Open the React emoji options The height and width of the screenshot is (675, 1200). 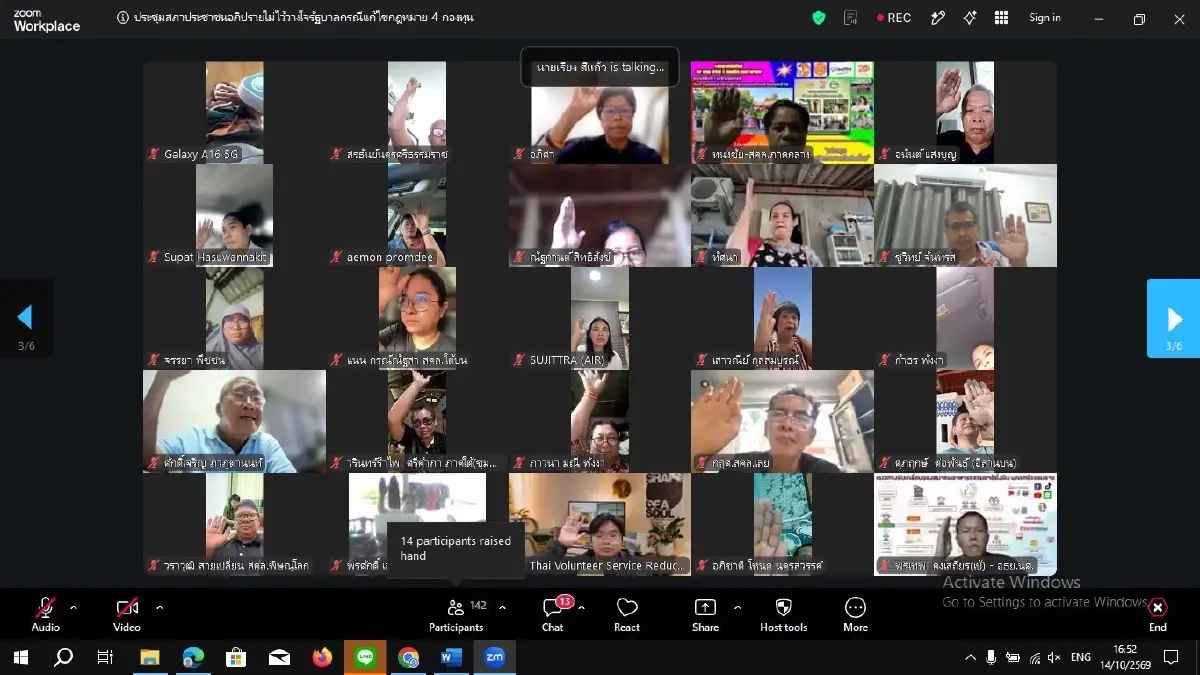[627, 614]
